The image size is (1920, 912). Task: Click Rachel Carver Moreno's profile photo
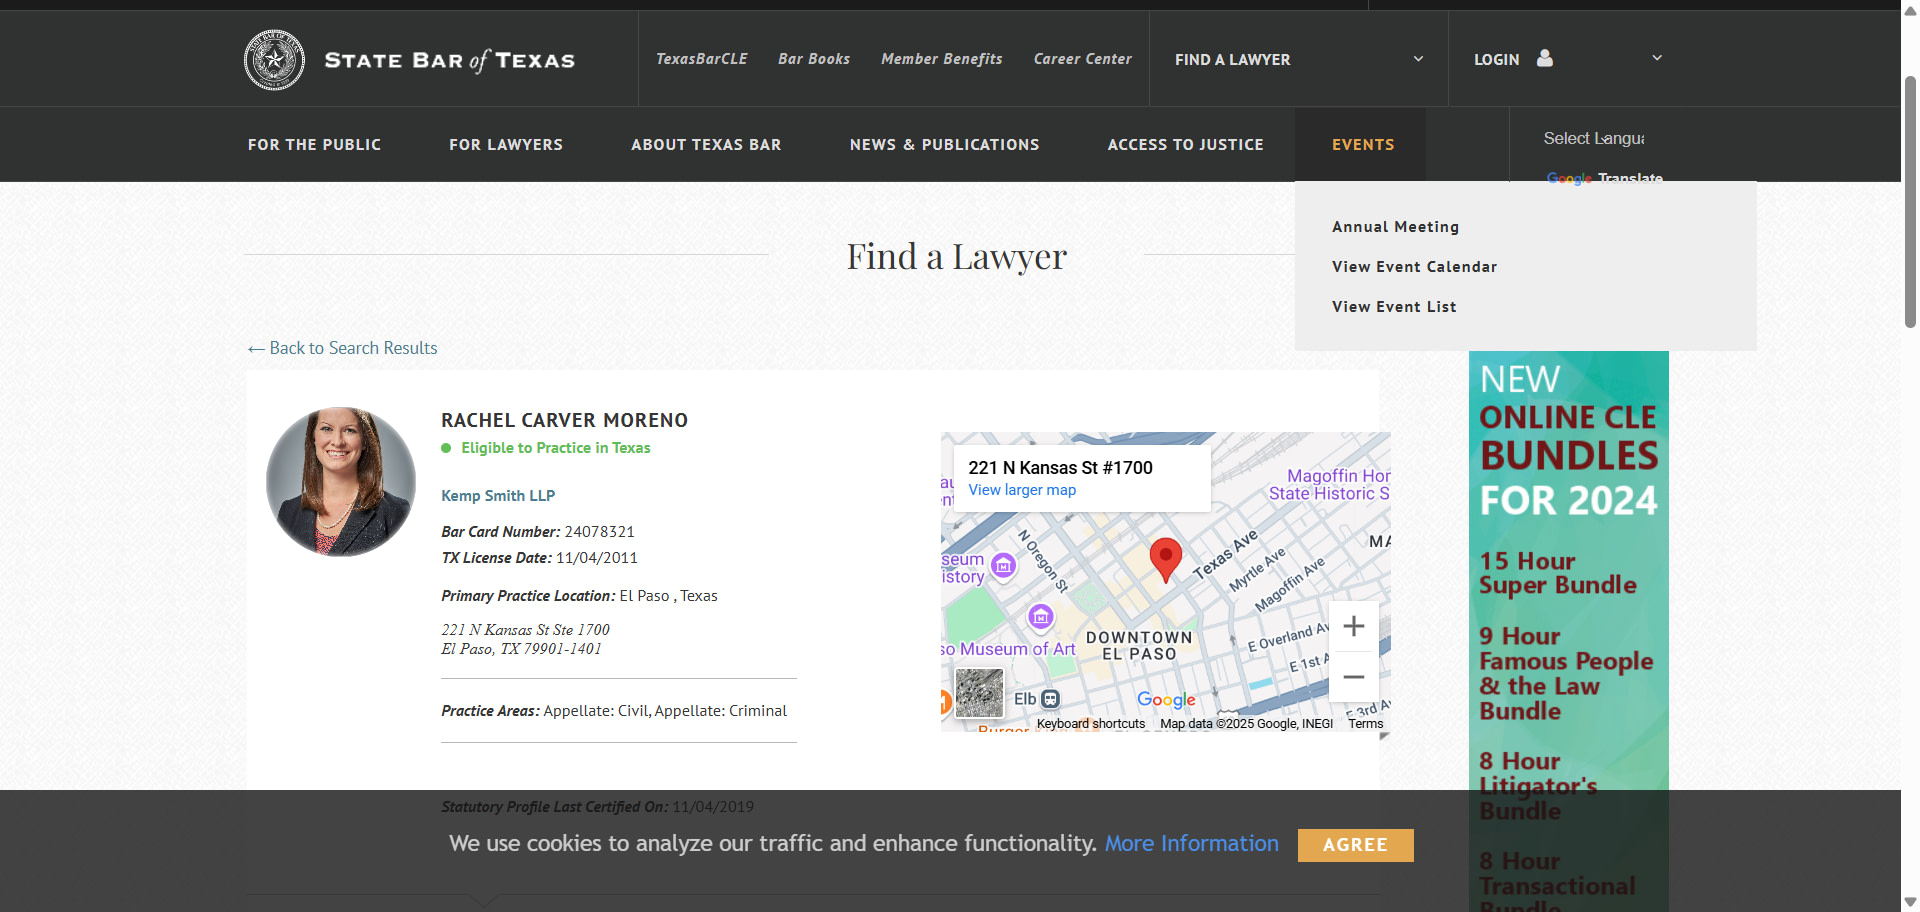[x=341, y=482]
